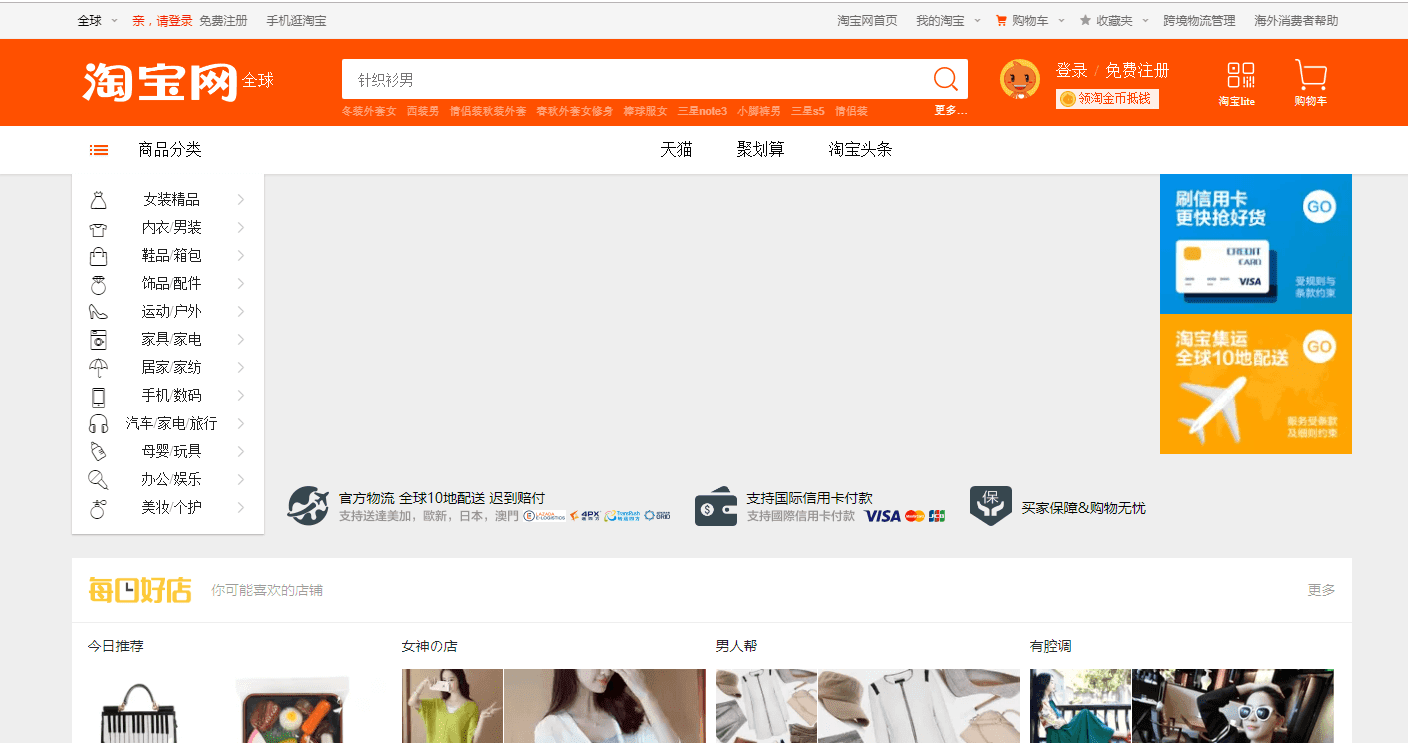The height and width of the screenshot is (743, 1408).
Task: Click 更多 under the search box
Action: point(950,111)
